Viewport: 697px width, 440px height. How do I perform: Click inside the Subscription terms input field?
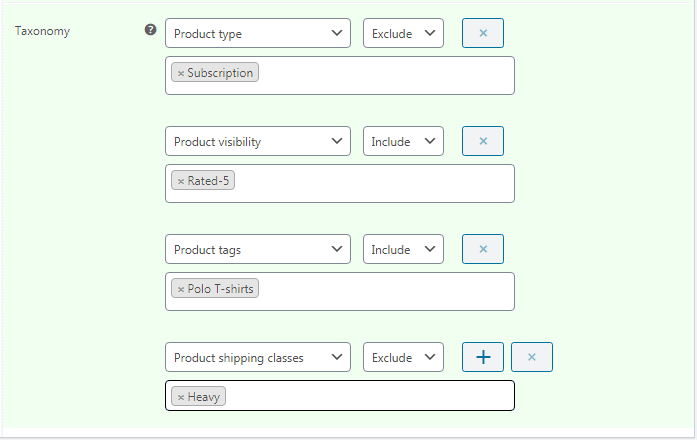point(385,75)
